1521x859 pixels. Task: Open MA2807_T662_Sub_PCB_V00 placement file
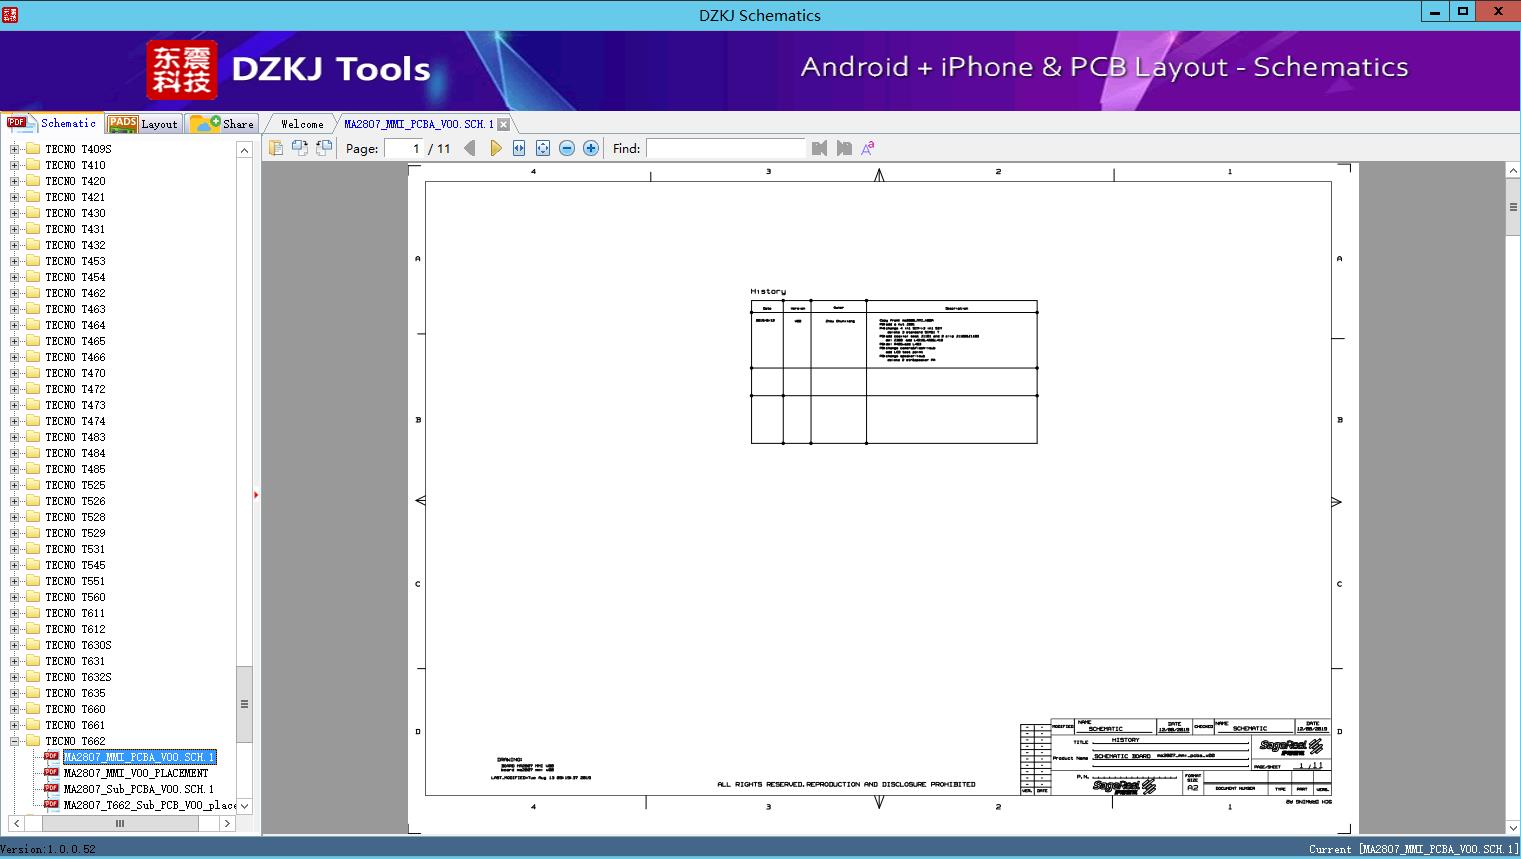(150, 805)
